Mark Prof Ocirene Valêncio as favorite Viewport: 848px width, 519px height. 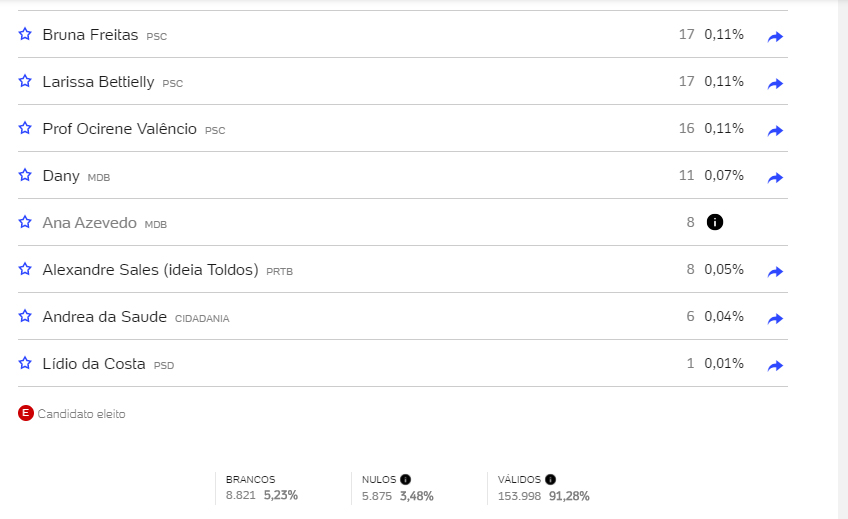[25, 128]
